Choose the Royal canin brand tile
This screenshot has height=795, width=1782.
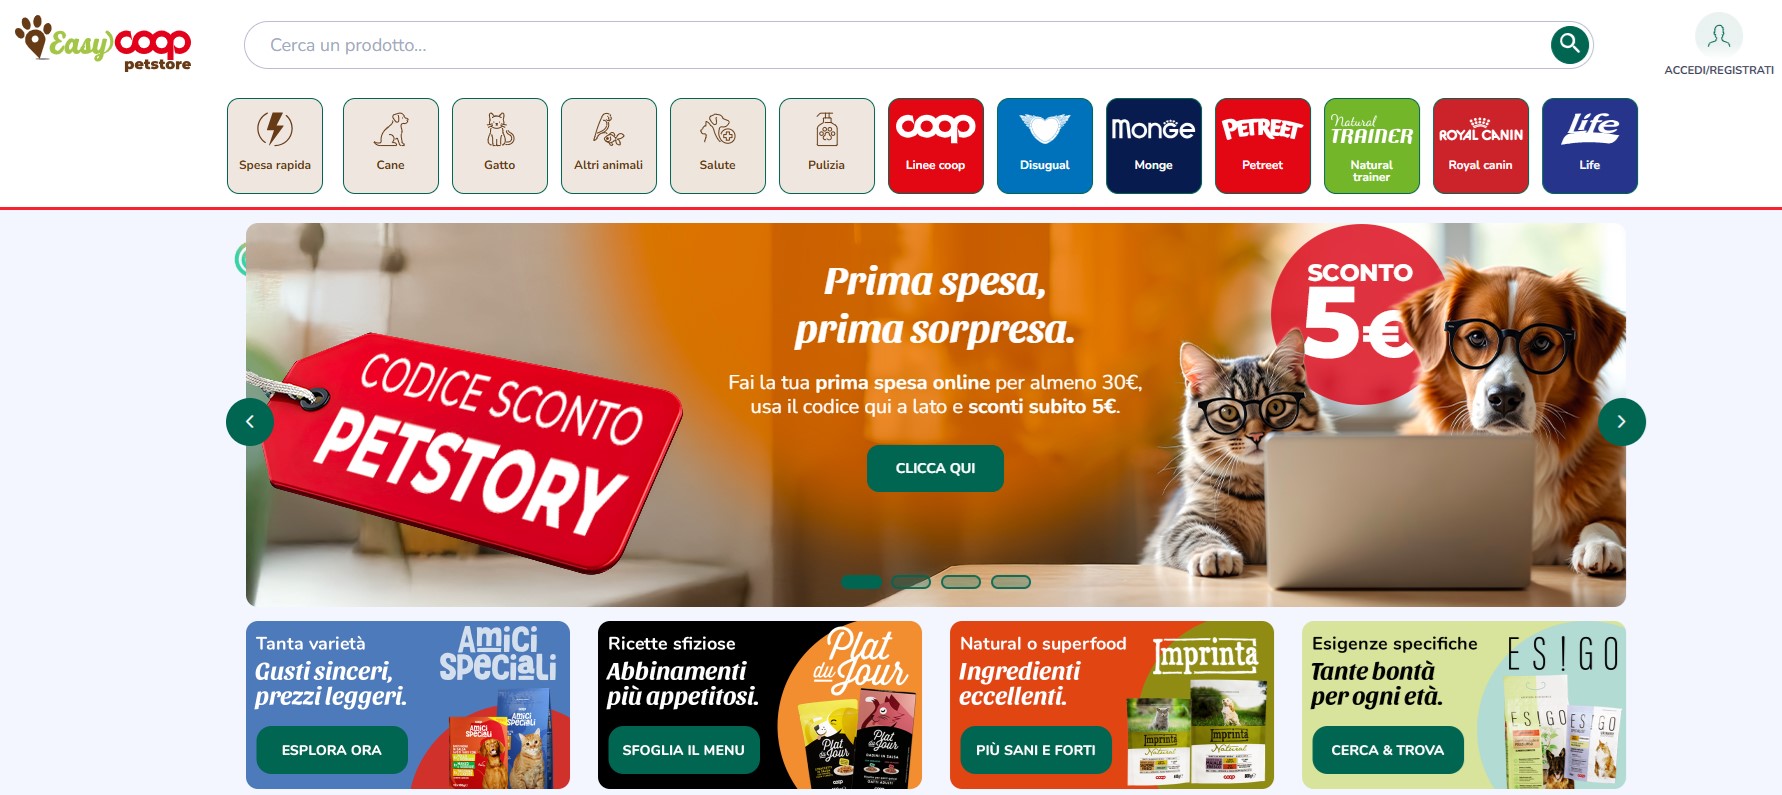pyautogui.click(x=1481, y=146)
